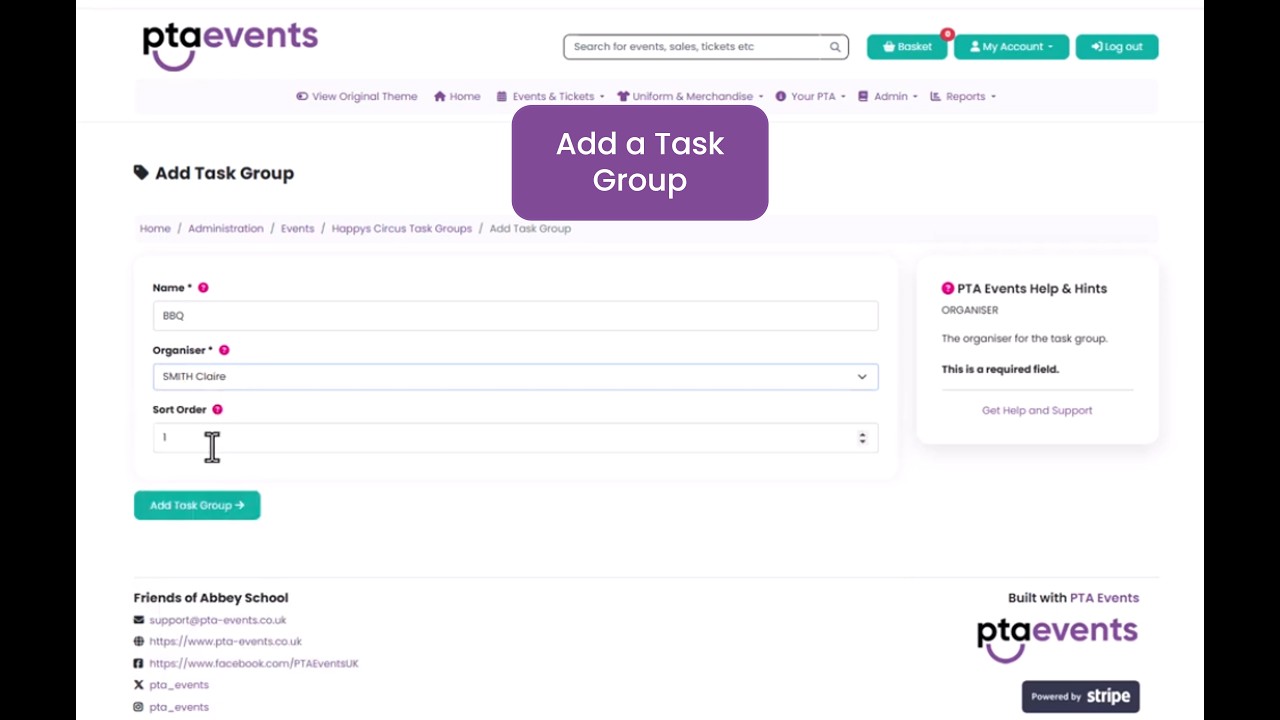Viewport: 1280px width, 720px height.
Task: Click the Sort Order number field
Action: [515, 438]
